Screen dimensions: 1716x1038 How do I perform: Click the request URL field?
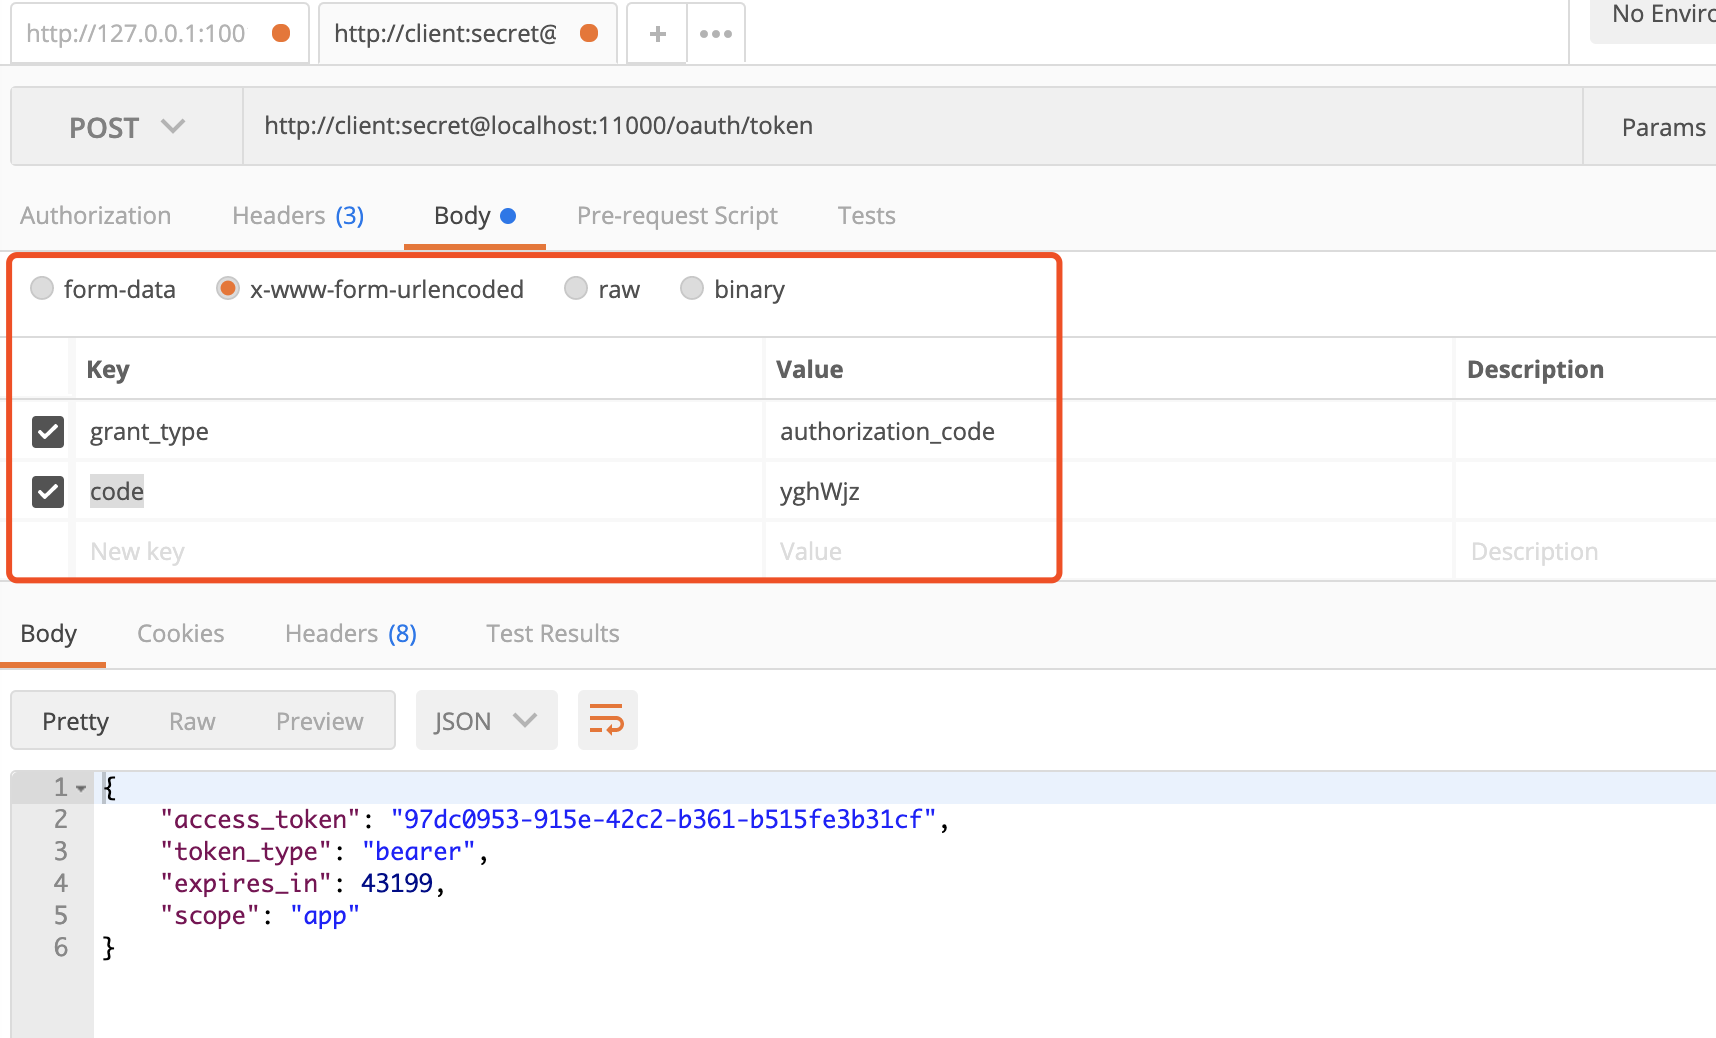pyautogui.click(x=912, y=126)
